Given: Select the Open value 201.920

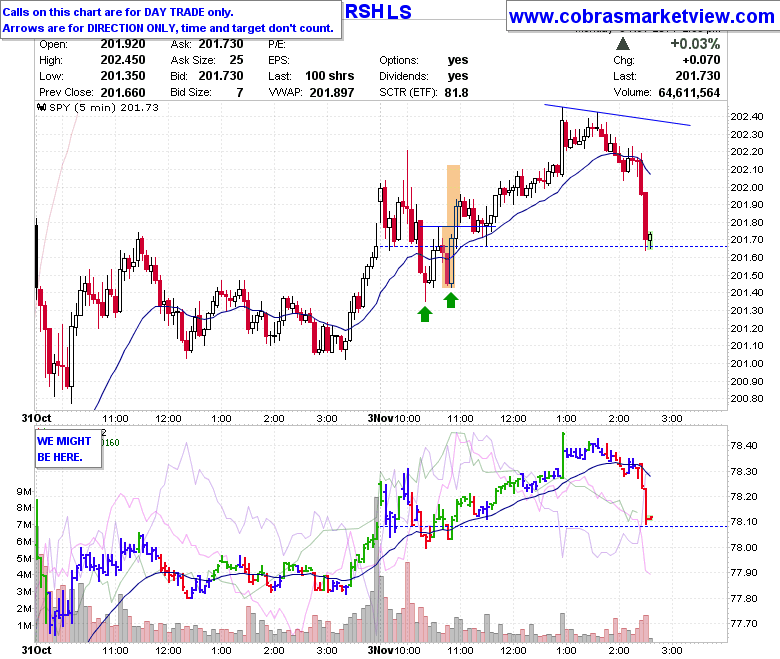Looking at the screenshot, I should click(x=123, y=44).
